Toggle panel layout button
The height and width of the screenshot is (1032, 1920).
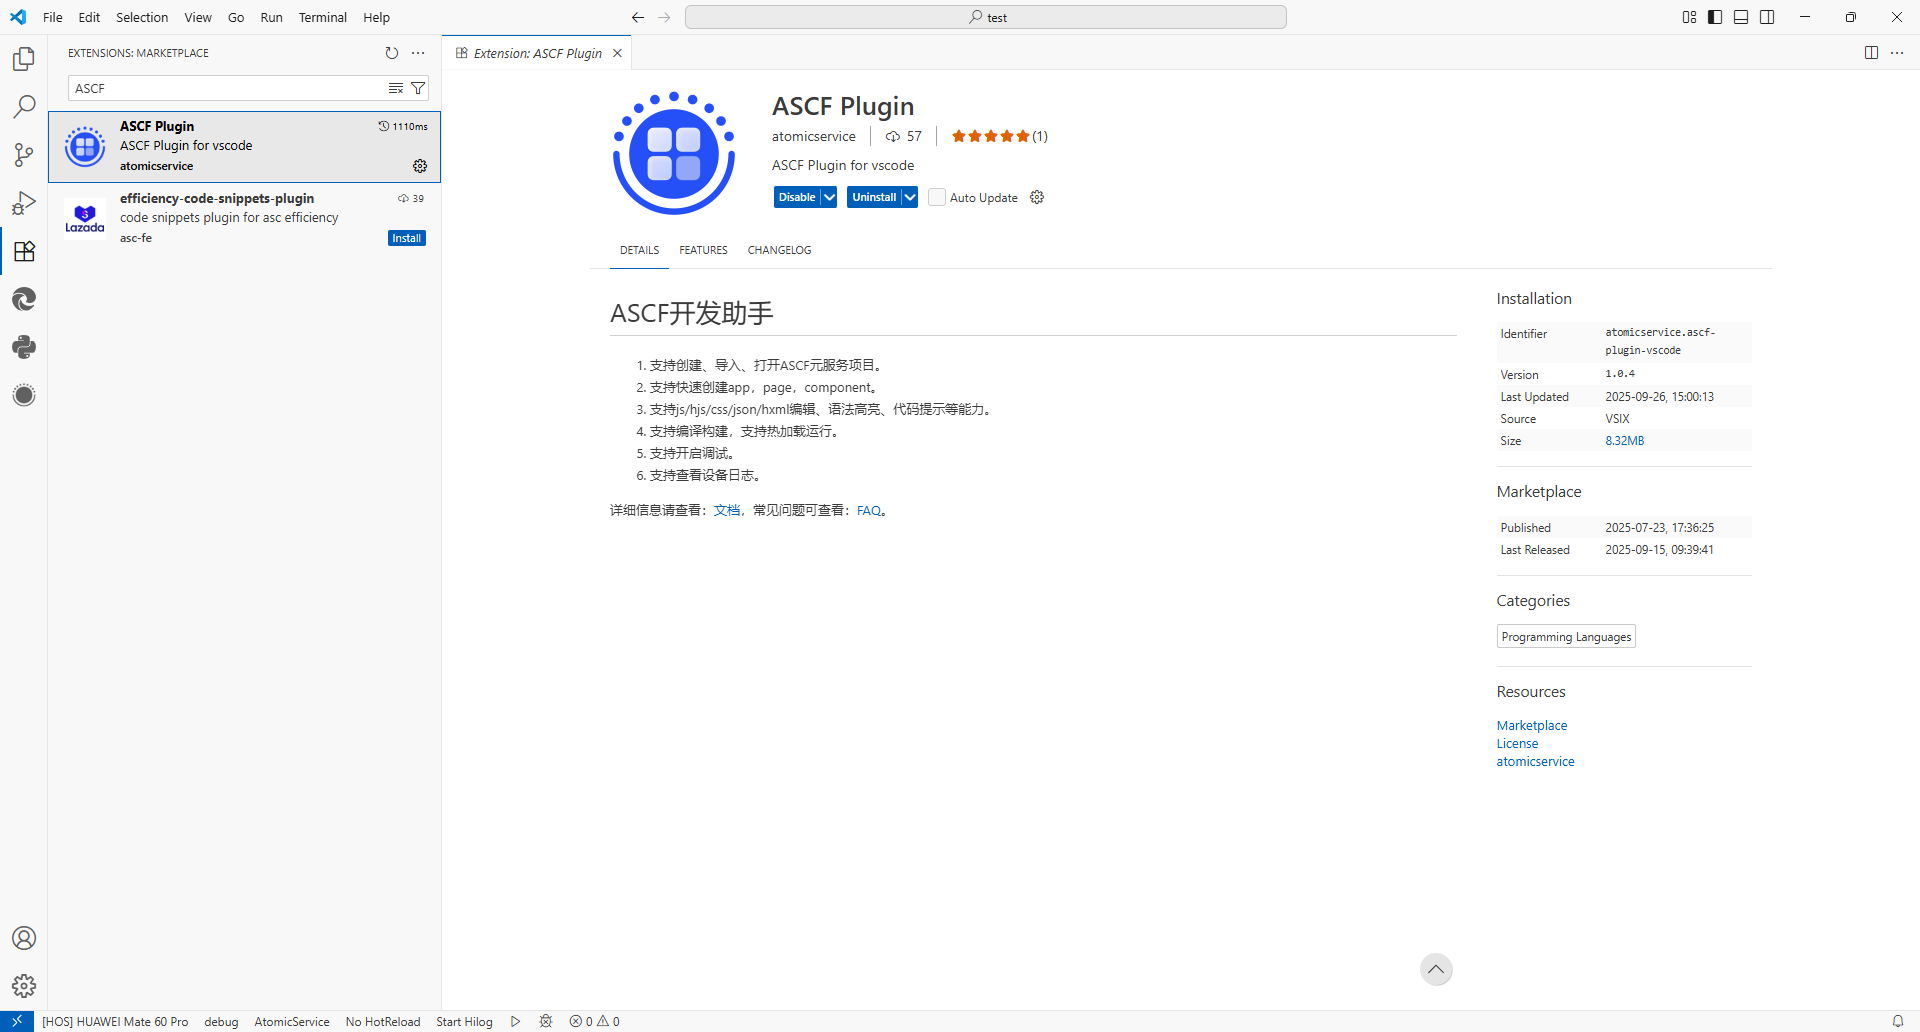pyautogui.click(x=1741, y=17)
